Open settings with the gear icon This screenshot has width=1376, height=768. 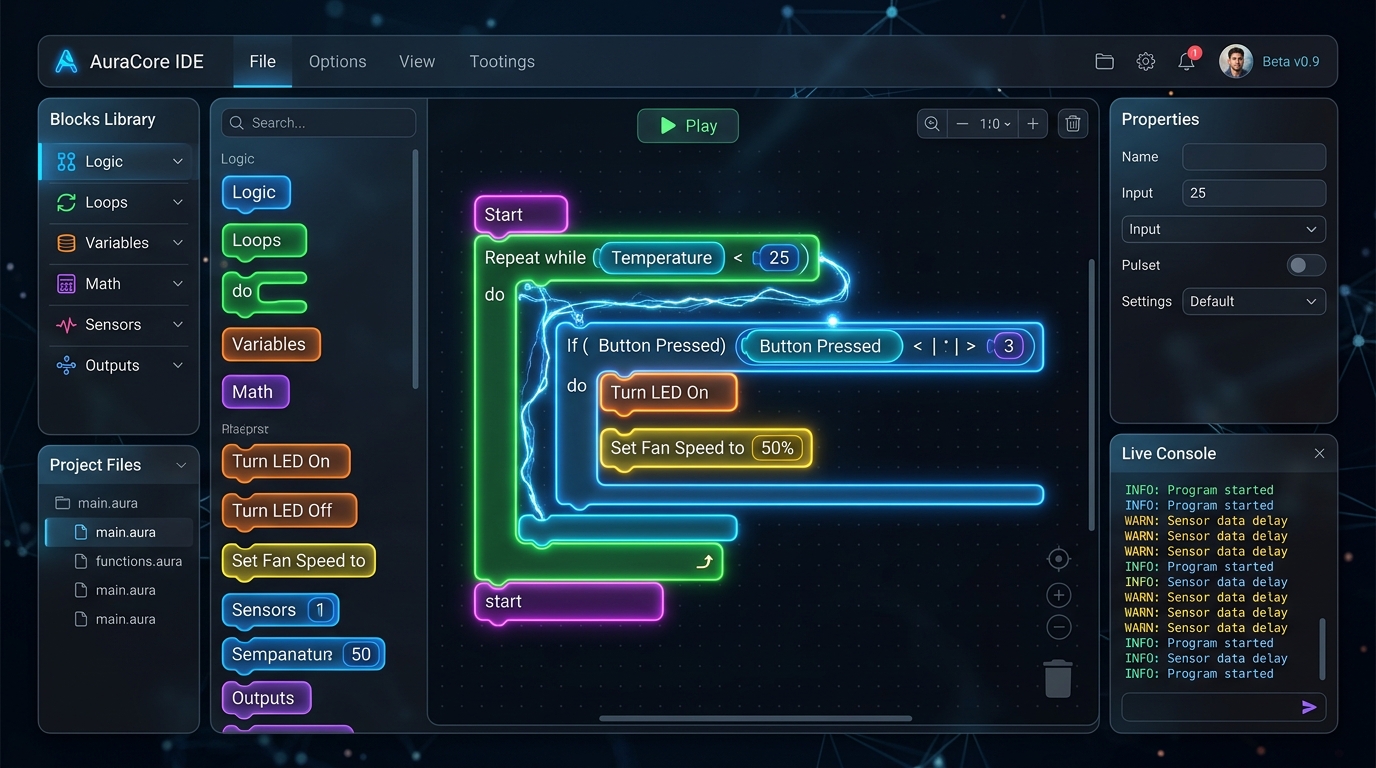pyautogui.click(x=1146, y=62)
